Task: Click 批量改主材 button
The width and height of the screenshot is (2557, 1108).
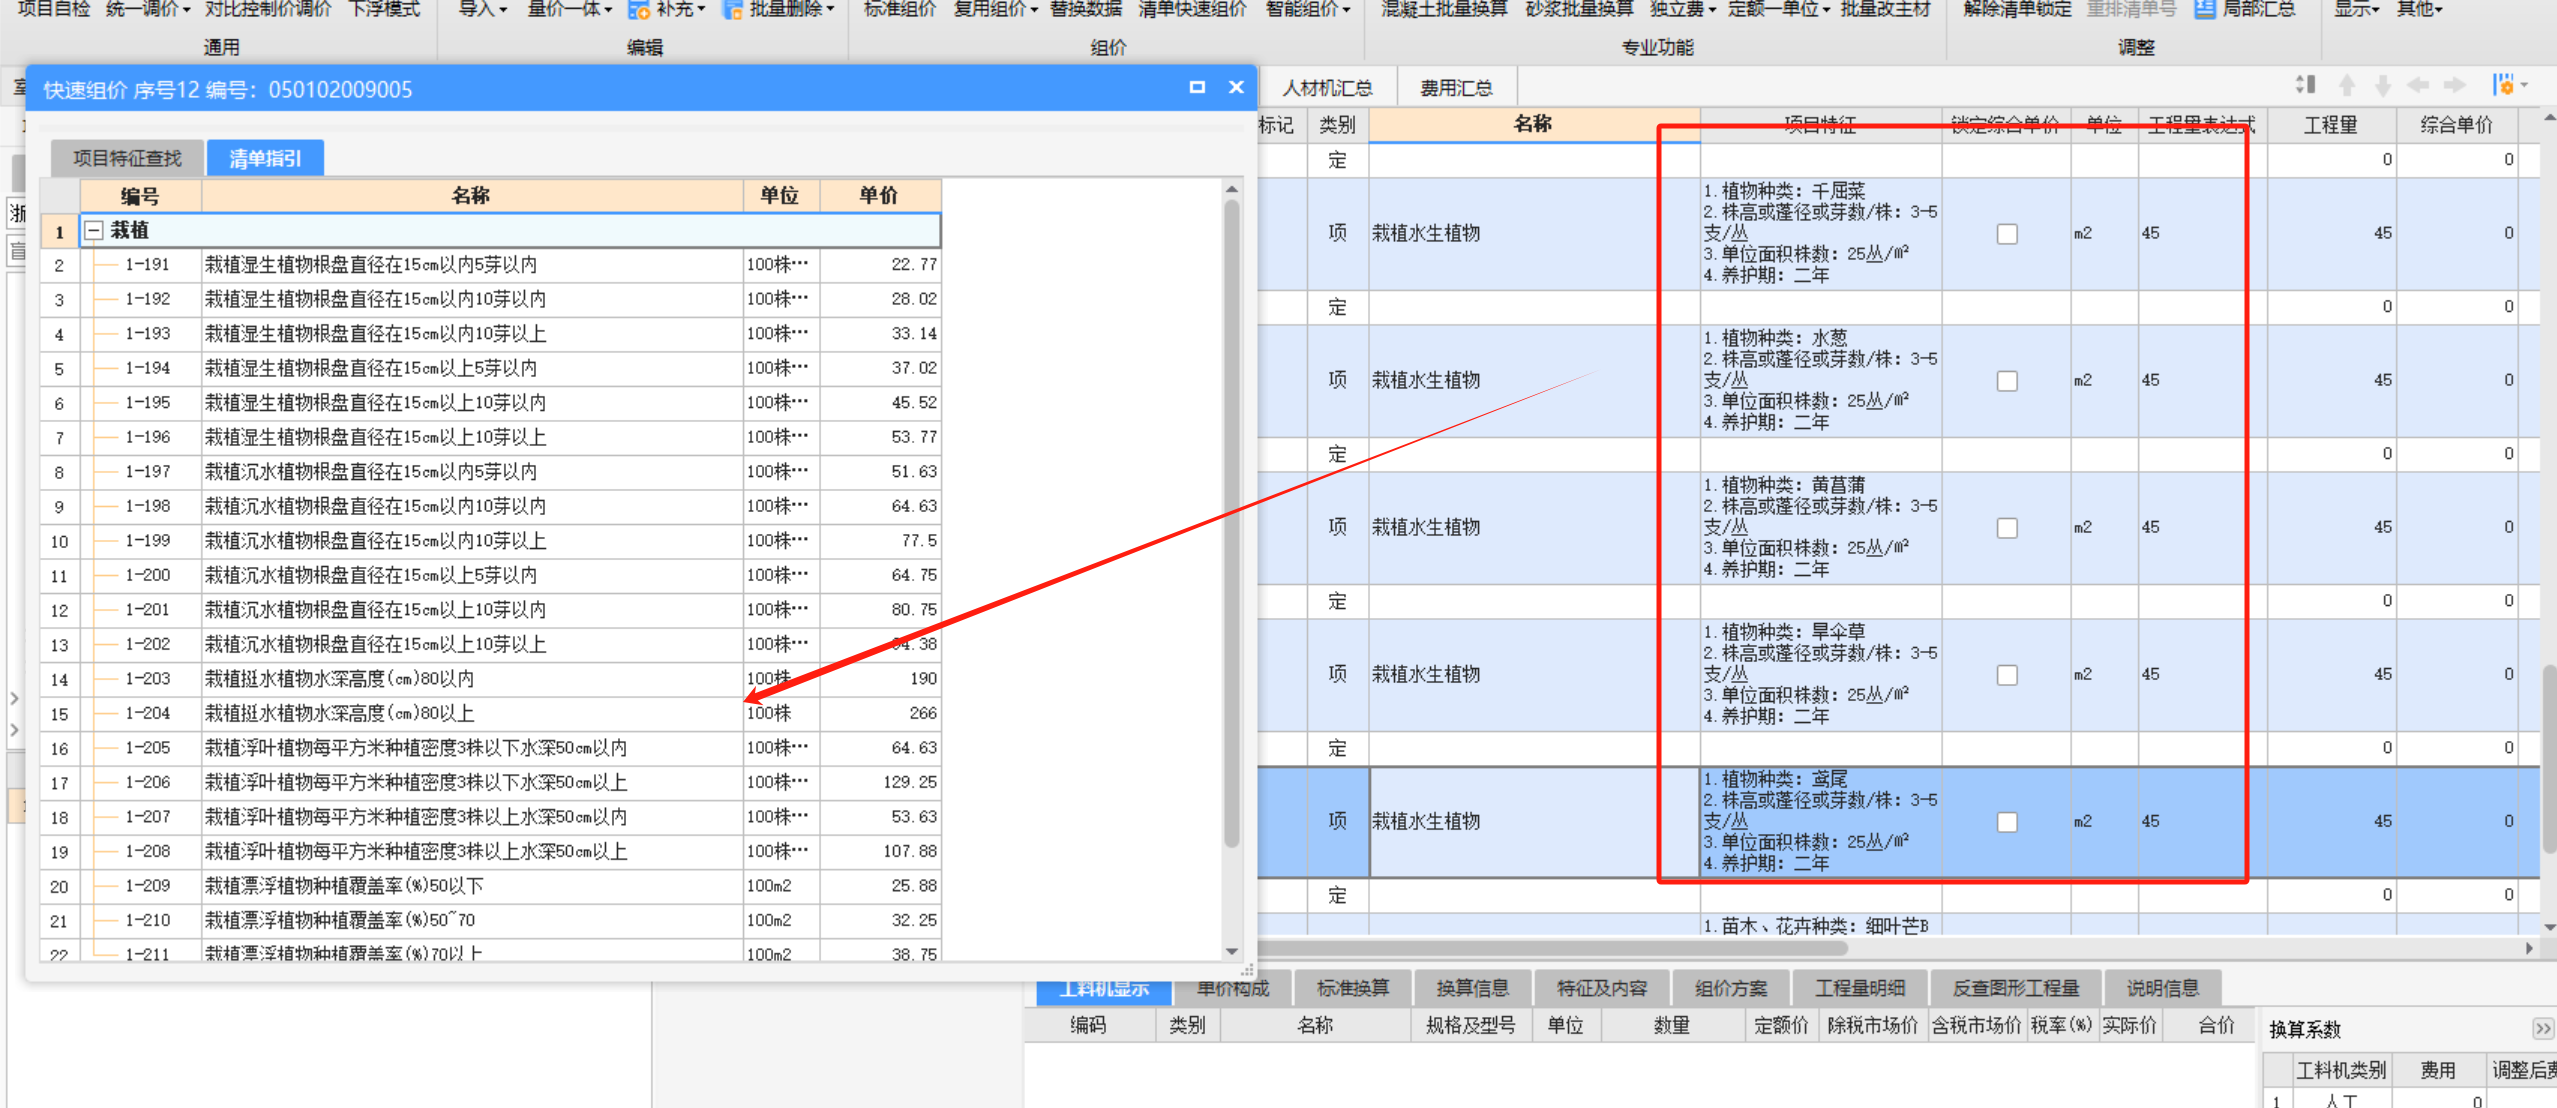Action: tap(1886, 10)
